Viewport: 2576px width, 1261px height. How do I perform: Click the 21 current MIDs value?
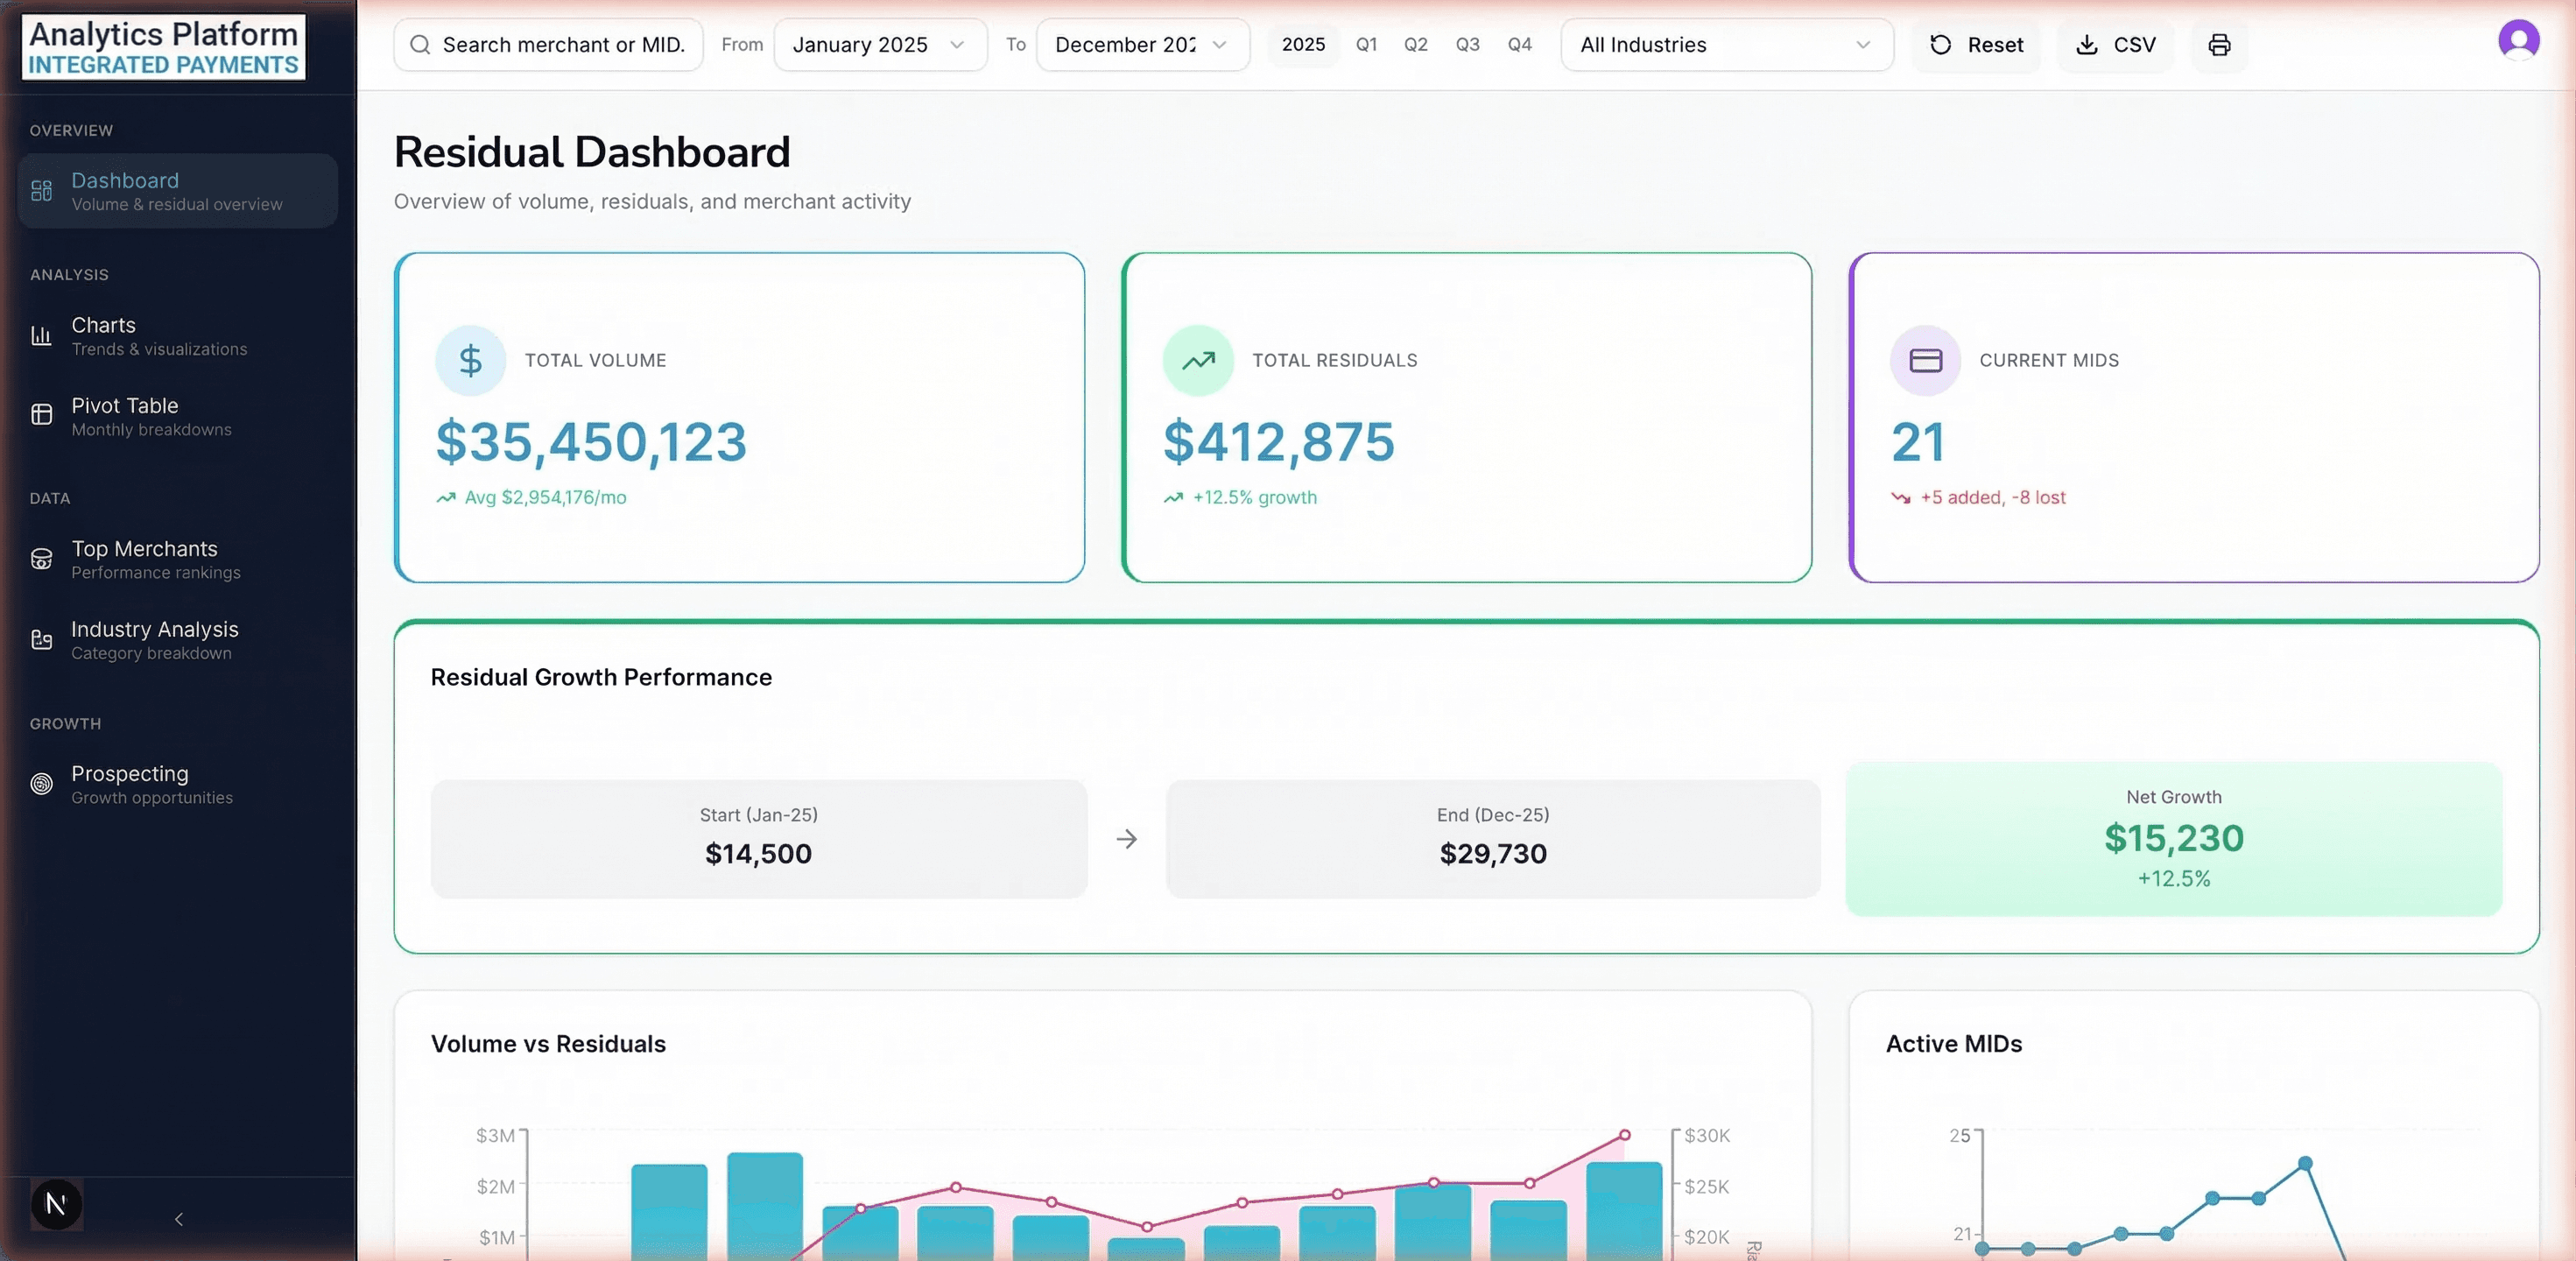point(1918,441)
